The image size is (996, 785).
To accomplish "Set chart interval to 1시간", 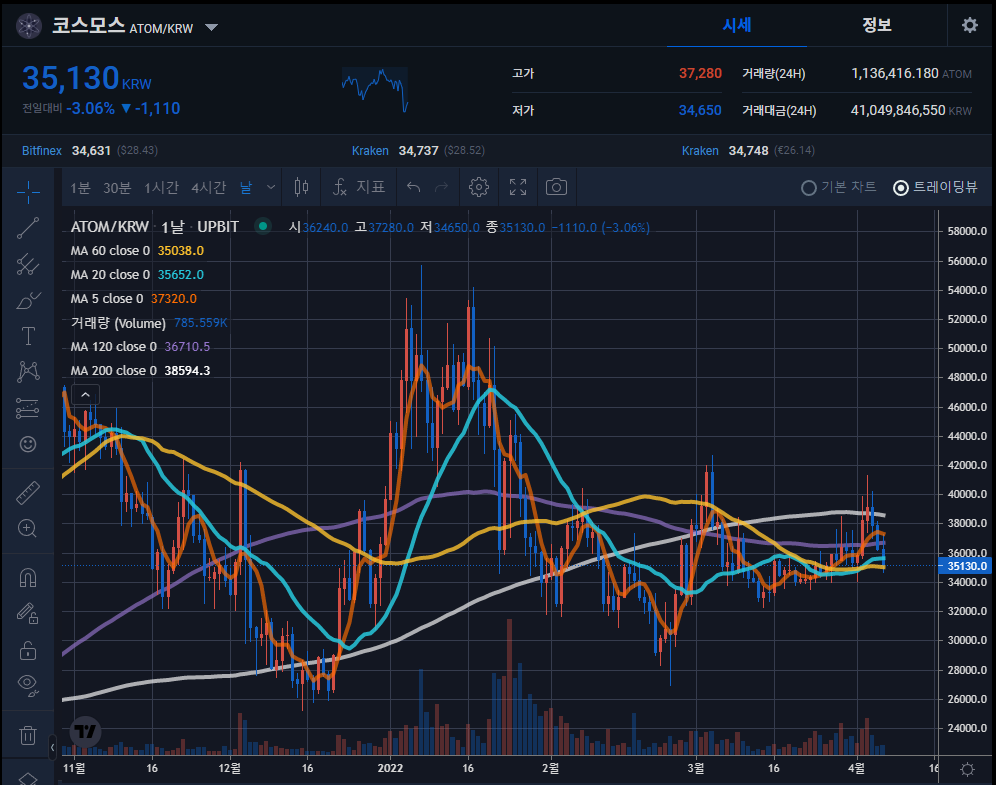I will click(161, 187).
